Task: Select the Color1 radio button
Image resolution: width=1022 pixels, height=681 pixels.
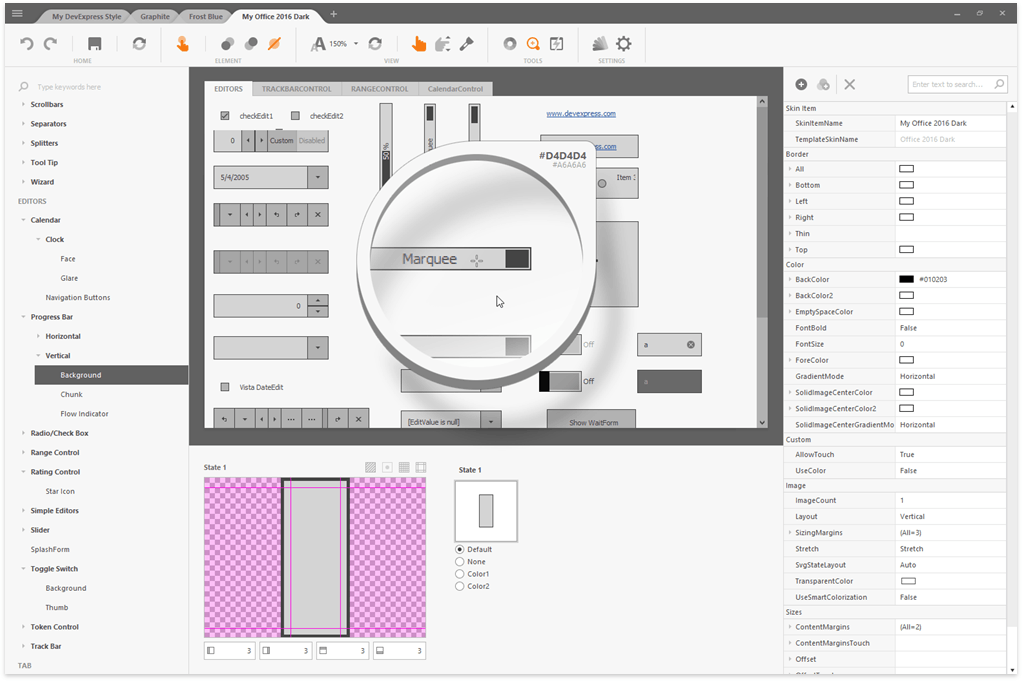Action: (460, 574)
